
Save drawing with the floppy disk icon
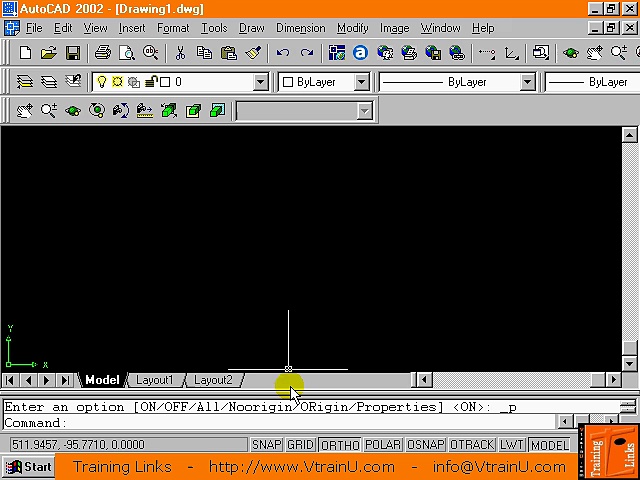(73, 53)
